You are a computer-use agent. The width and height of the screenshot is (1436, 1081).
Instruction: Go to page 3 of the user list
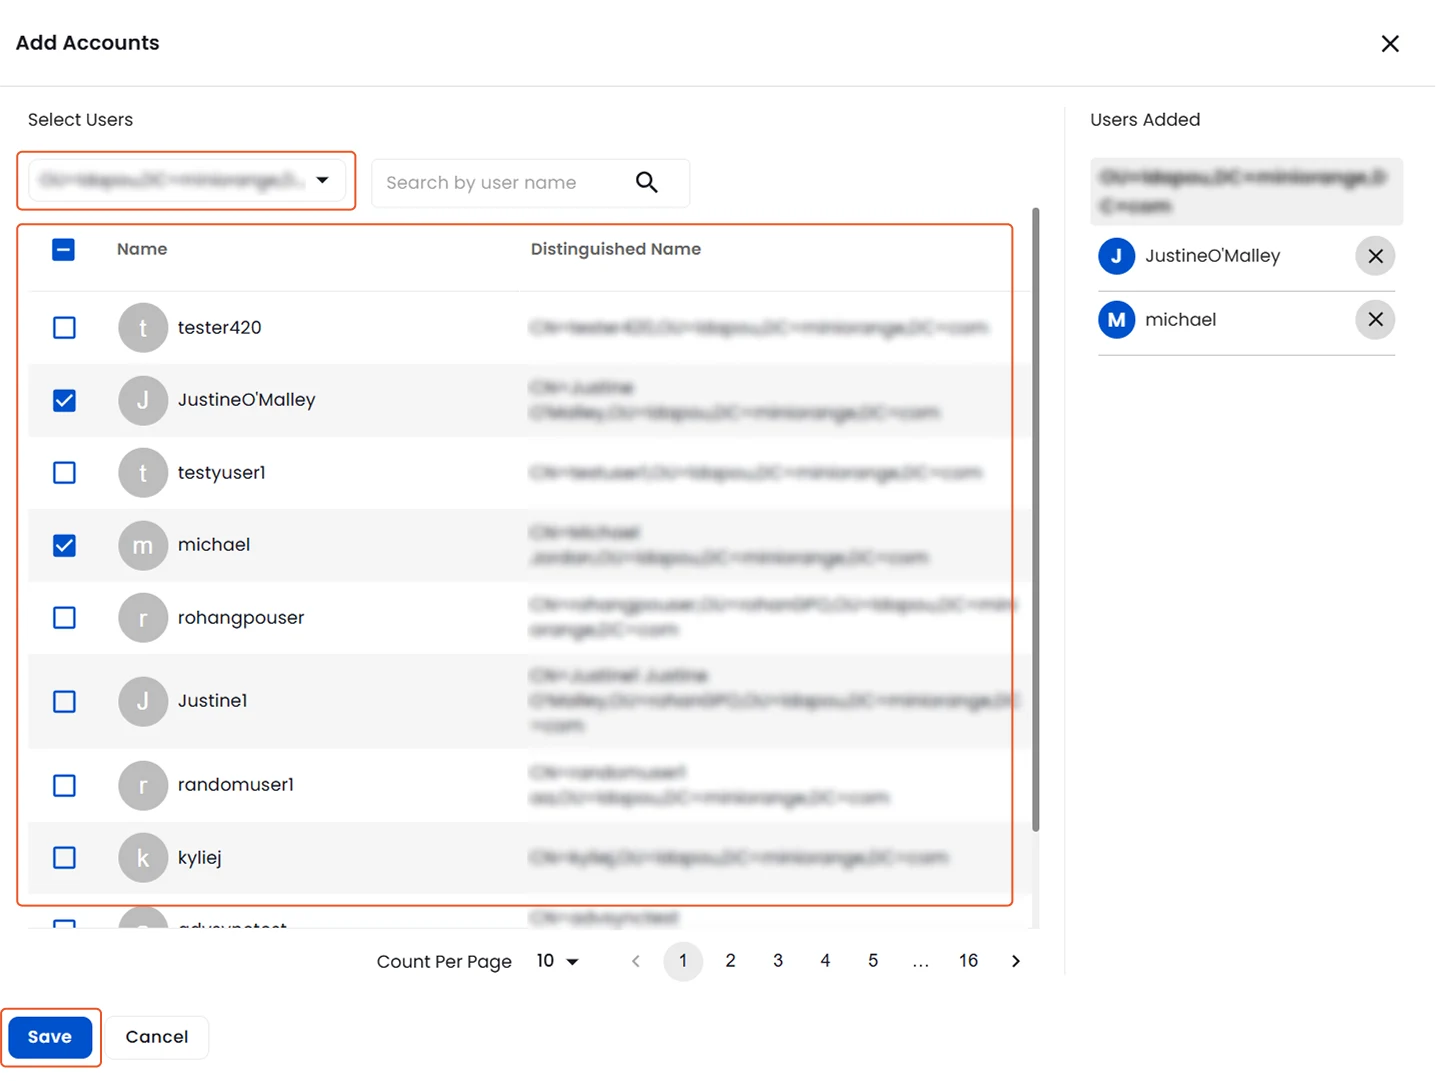pyautogui.click(x=777, y=960)
